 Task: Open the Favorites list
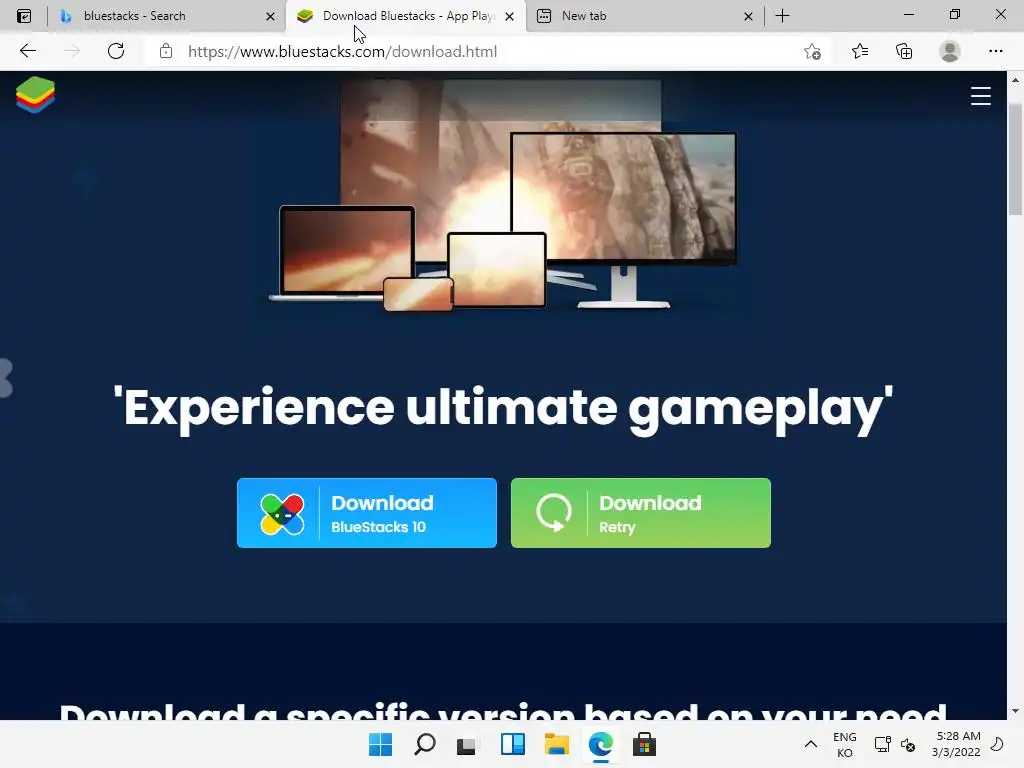[859, 51]
